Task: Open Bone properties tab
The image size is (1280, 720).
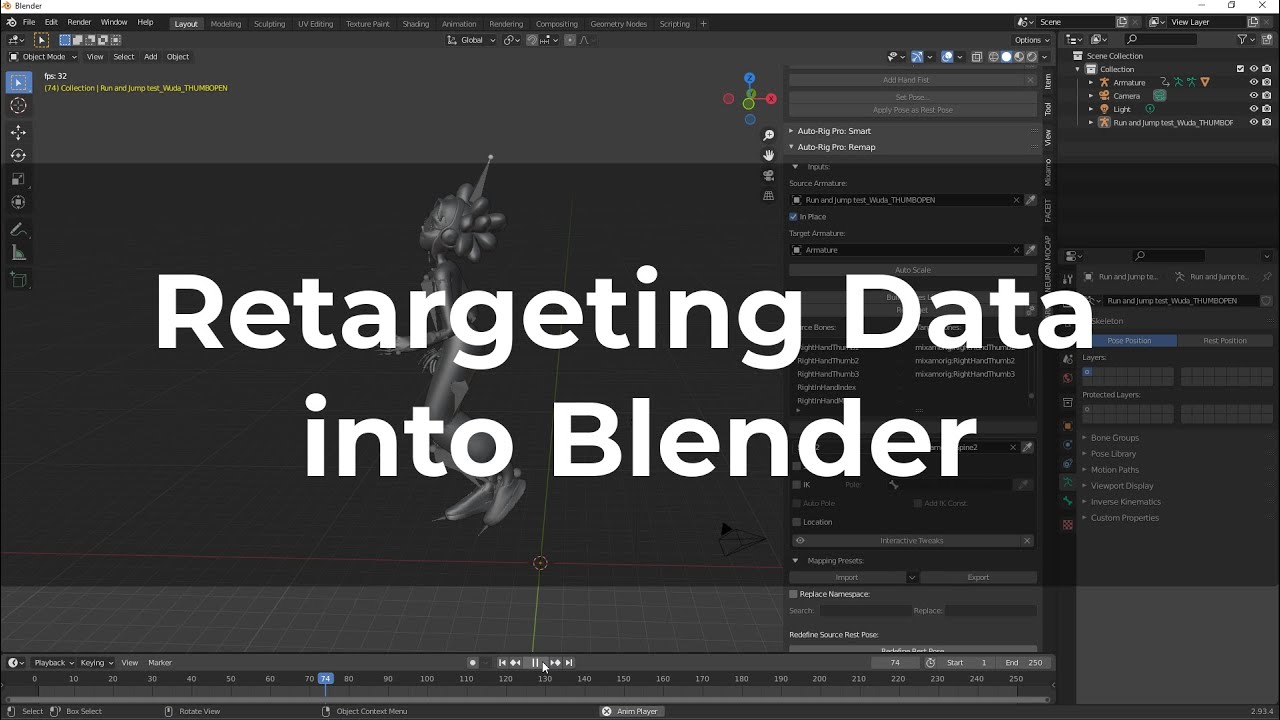Action: tap(1068, 502)
